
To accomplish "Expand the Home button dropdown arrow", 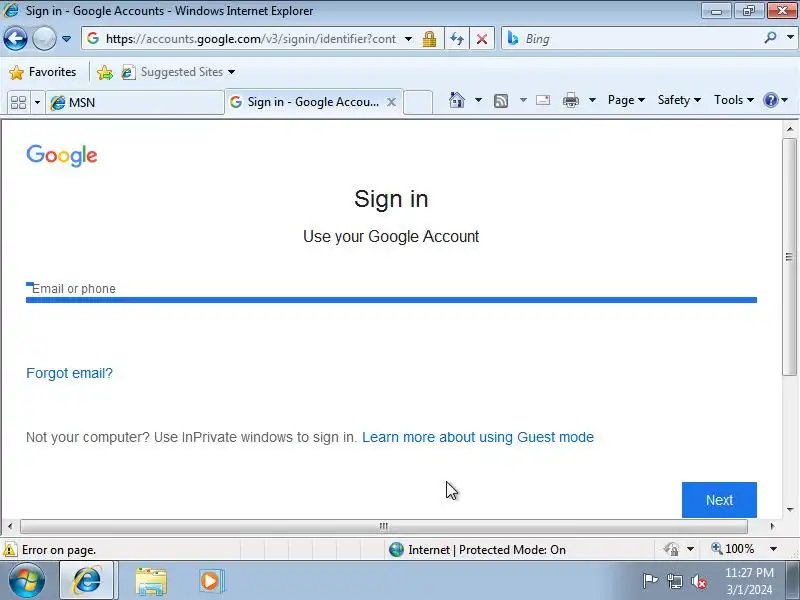I will pyautogui.click(x=478, y=100).
